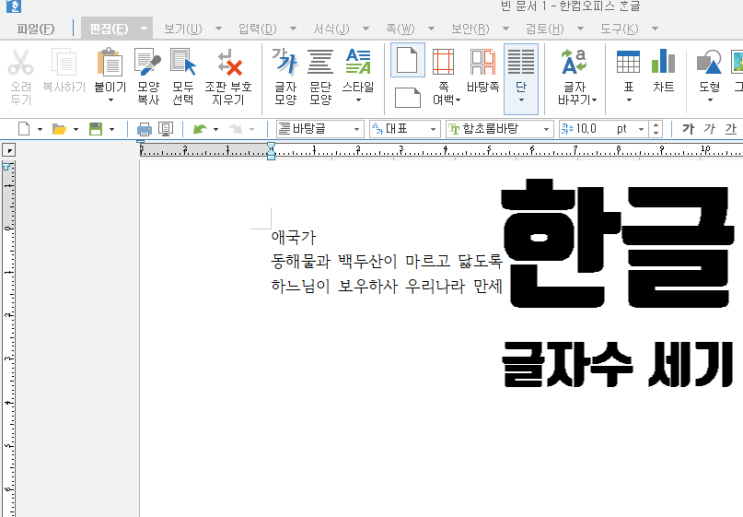Viewport: 743px width, 517px height.
Task: Select portrait page orientation icon
Action: click(407, 60)
